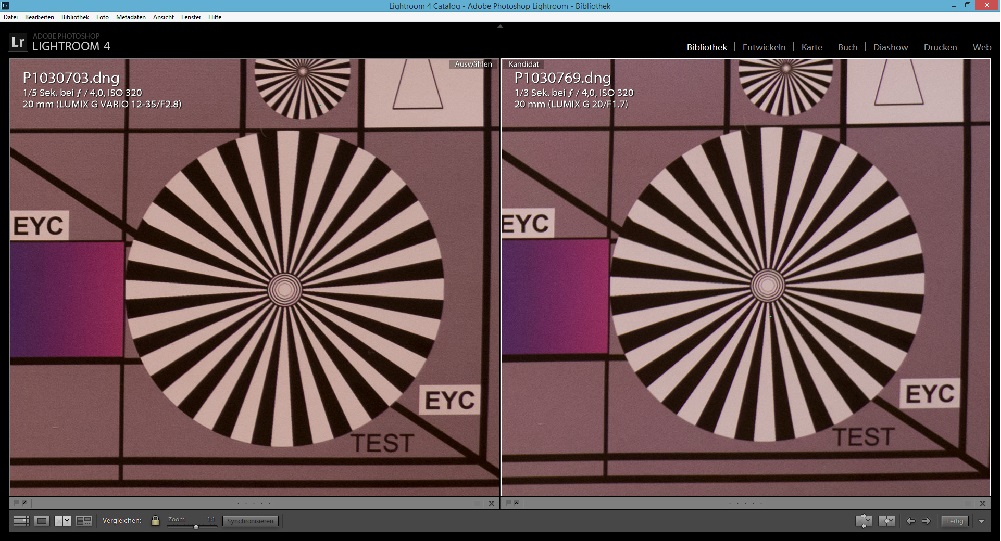Select the Compare view XY icon
The height and width of the screenshot is (541, 1001).
pos(63,521)
